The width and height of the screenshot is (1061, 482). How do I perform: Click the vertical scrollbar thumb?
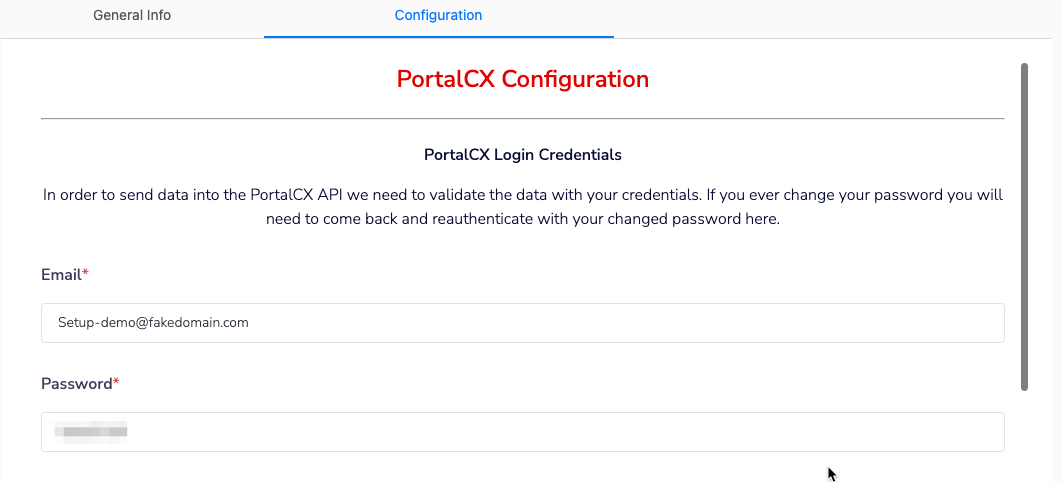tap(1024, 227)
